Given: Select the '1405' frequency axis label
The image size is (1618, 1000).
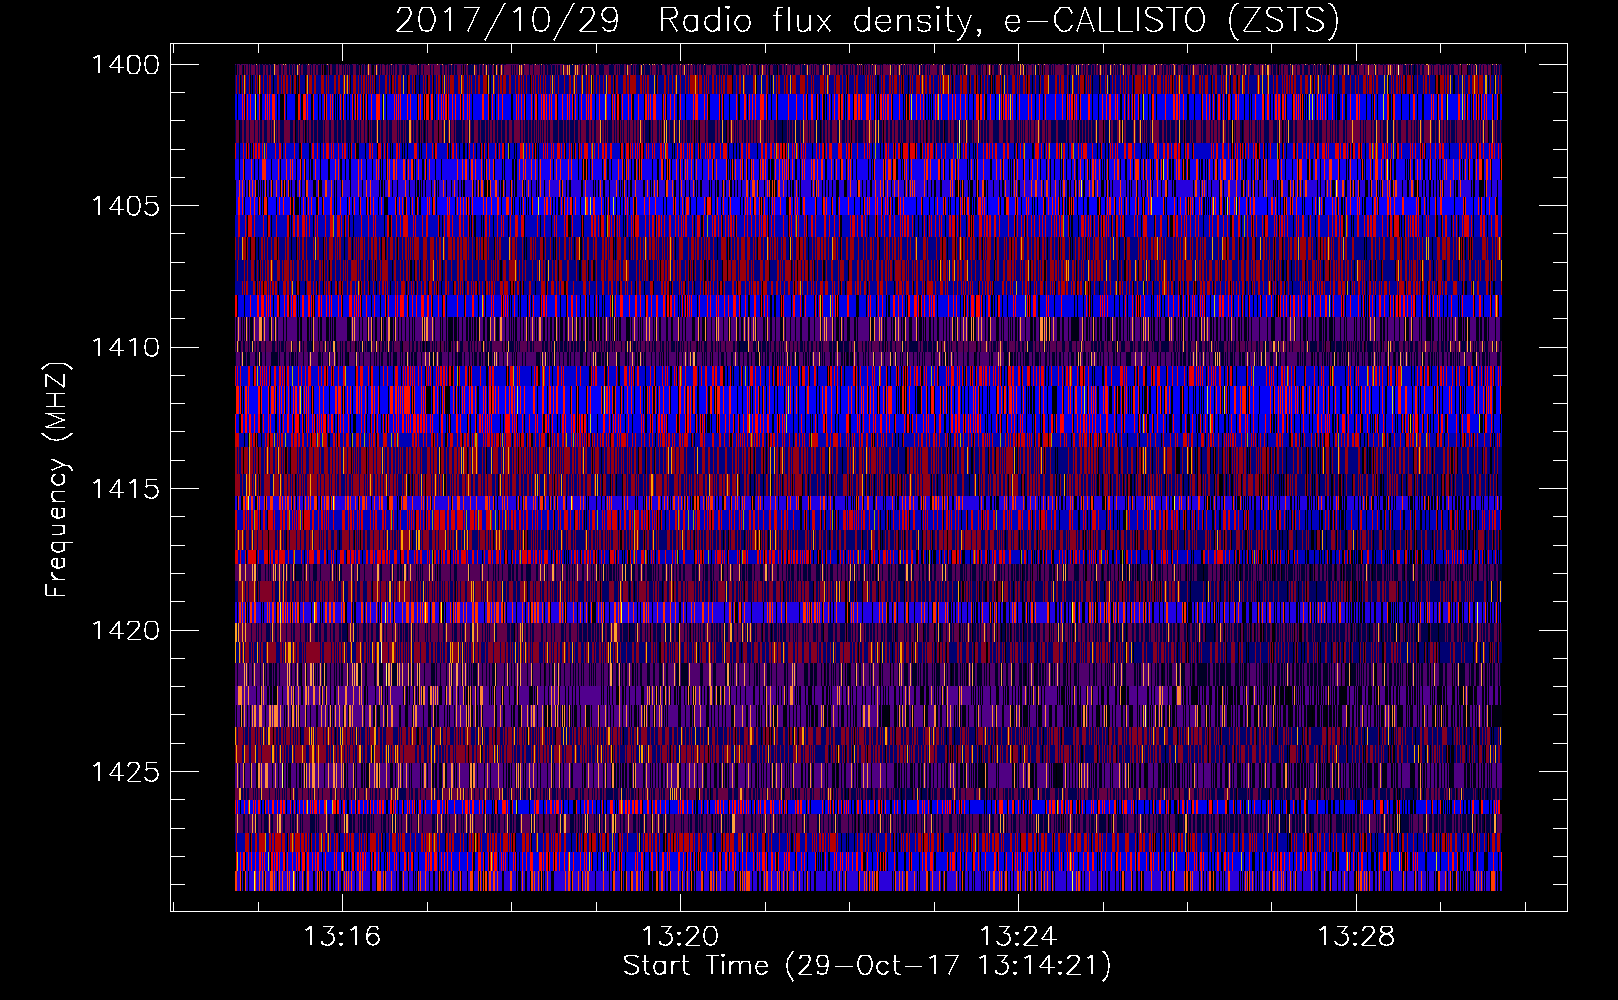Looking at the screenshot, I should (x=125, y=206).
